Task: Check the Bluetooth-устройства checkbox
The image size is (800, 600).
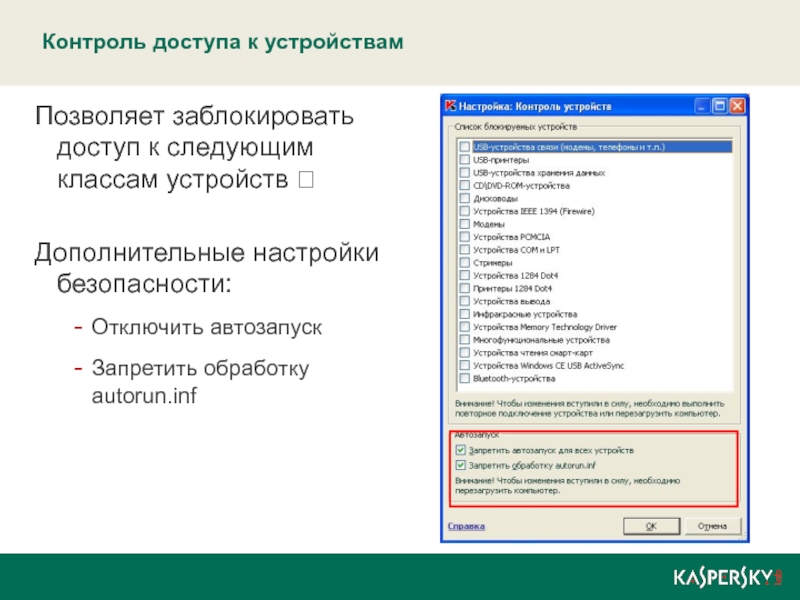Action: 464,379
